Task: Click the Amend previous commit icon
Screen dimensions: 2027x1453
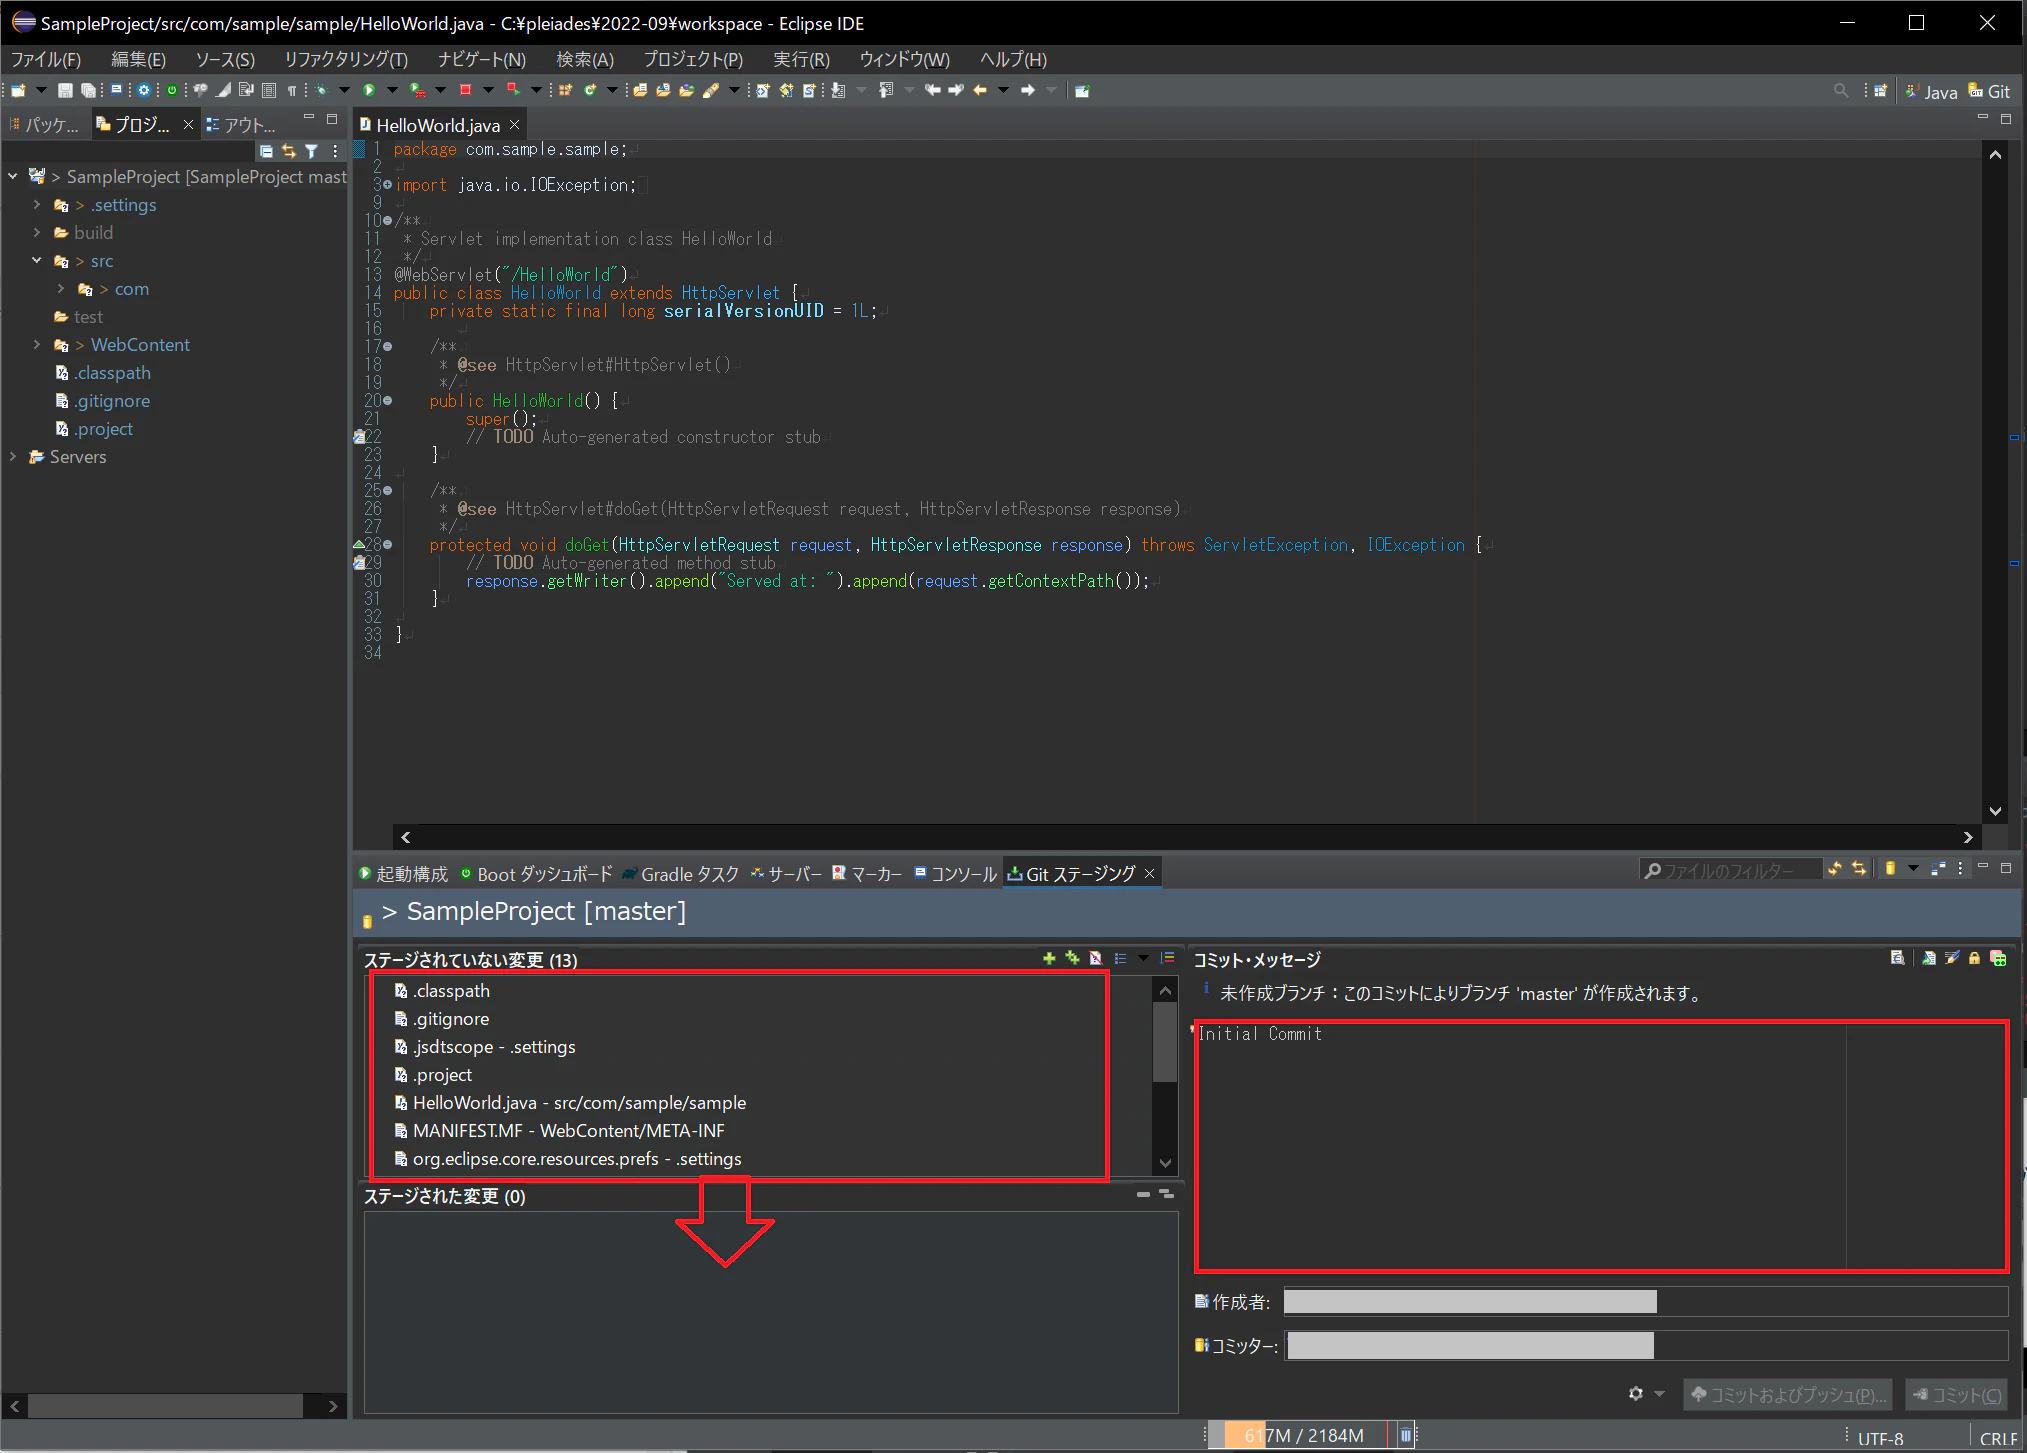Action: tap(1929, 958)
